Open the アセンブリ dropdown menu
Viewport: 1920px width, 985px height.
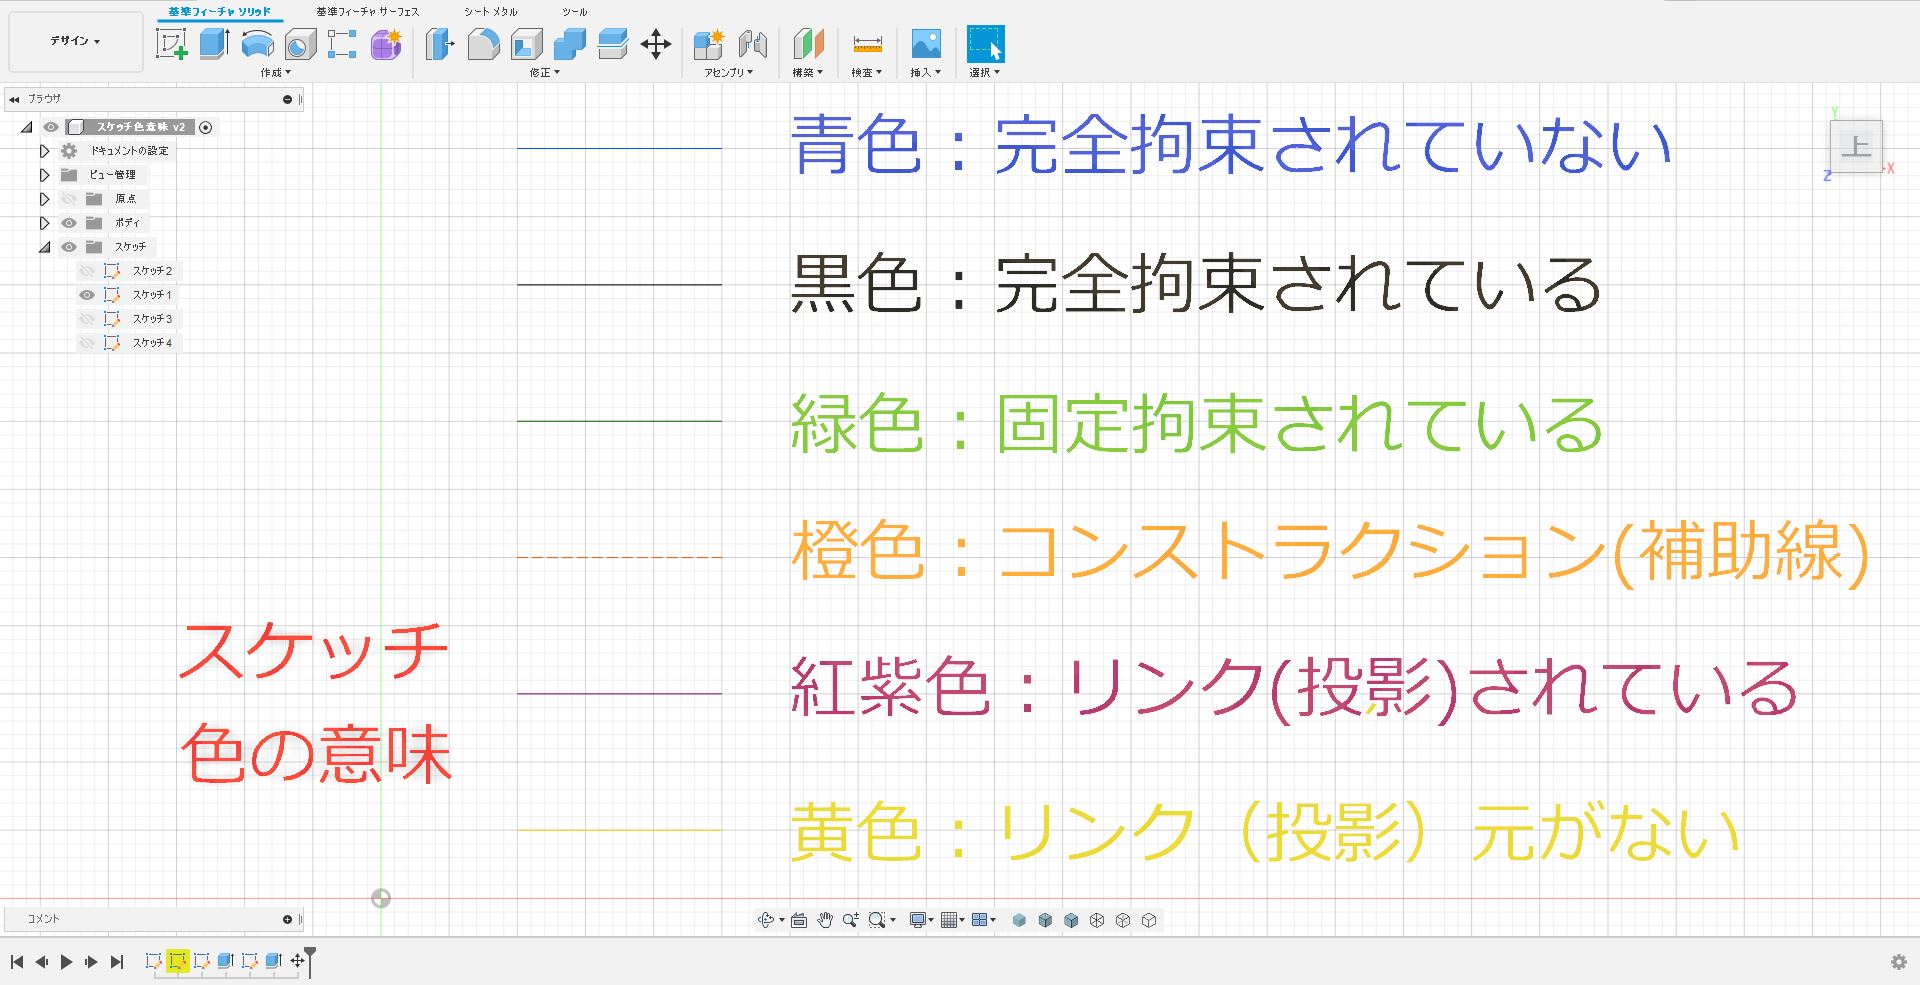pyautogui.click(x=728, y=72)
